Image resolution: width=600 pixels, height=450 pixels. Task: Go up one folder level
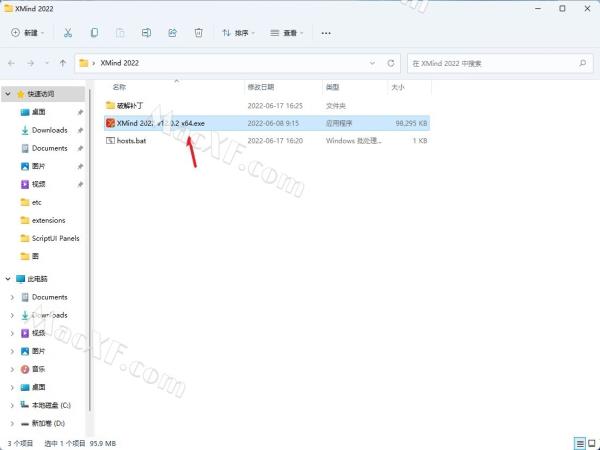click(63, 63)
